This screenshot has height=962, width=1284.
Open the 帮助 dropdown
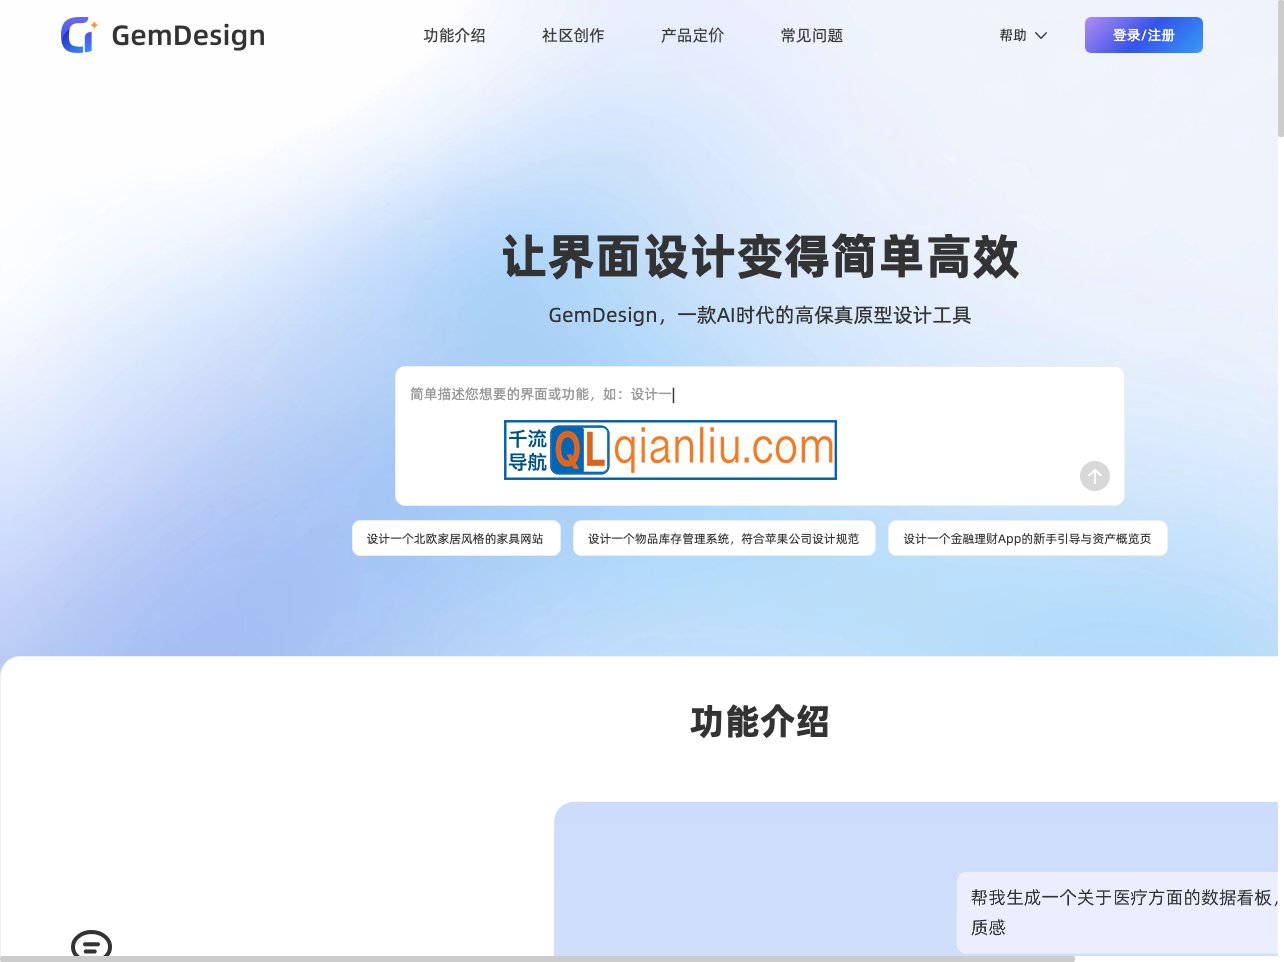tap(1013, 35)
